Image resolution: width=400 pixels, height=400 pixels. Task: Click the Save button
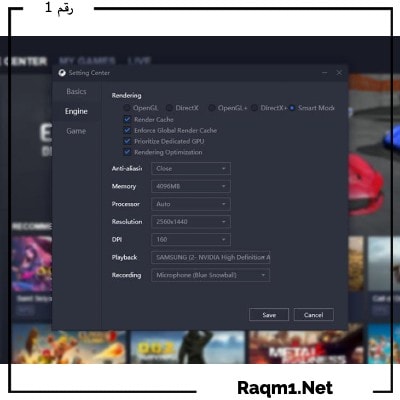click(269, 315)
